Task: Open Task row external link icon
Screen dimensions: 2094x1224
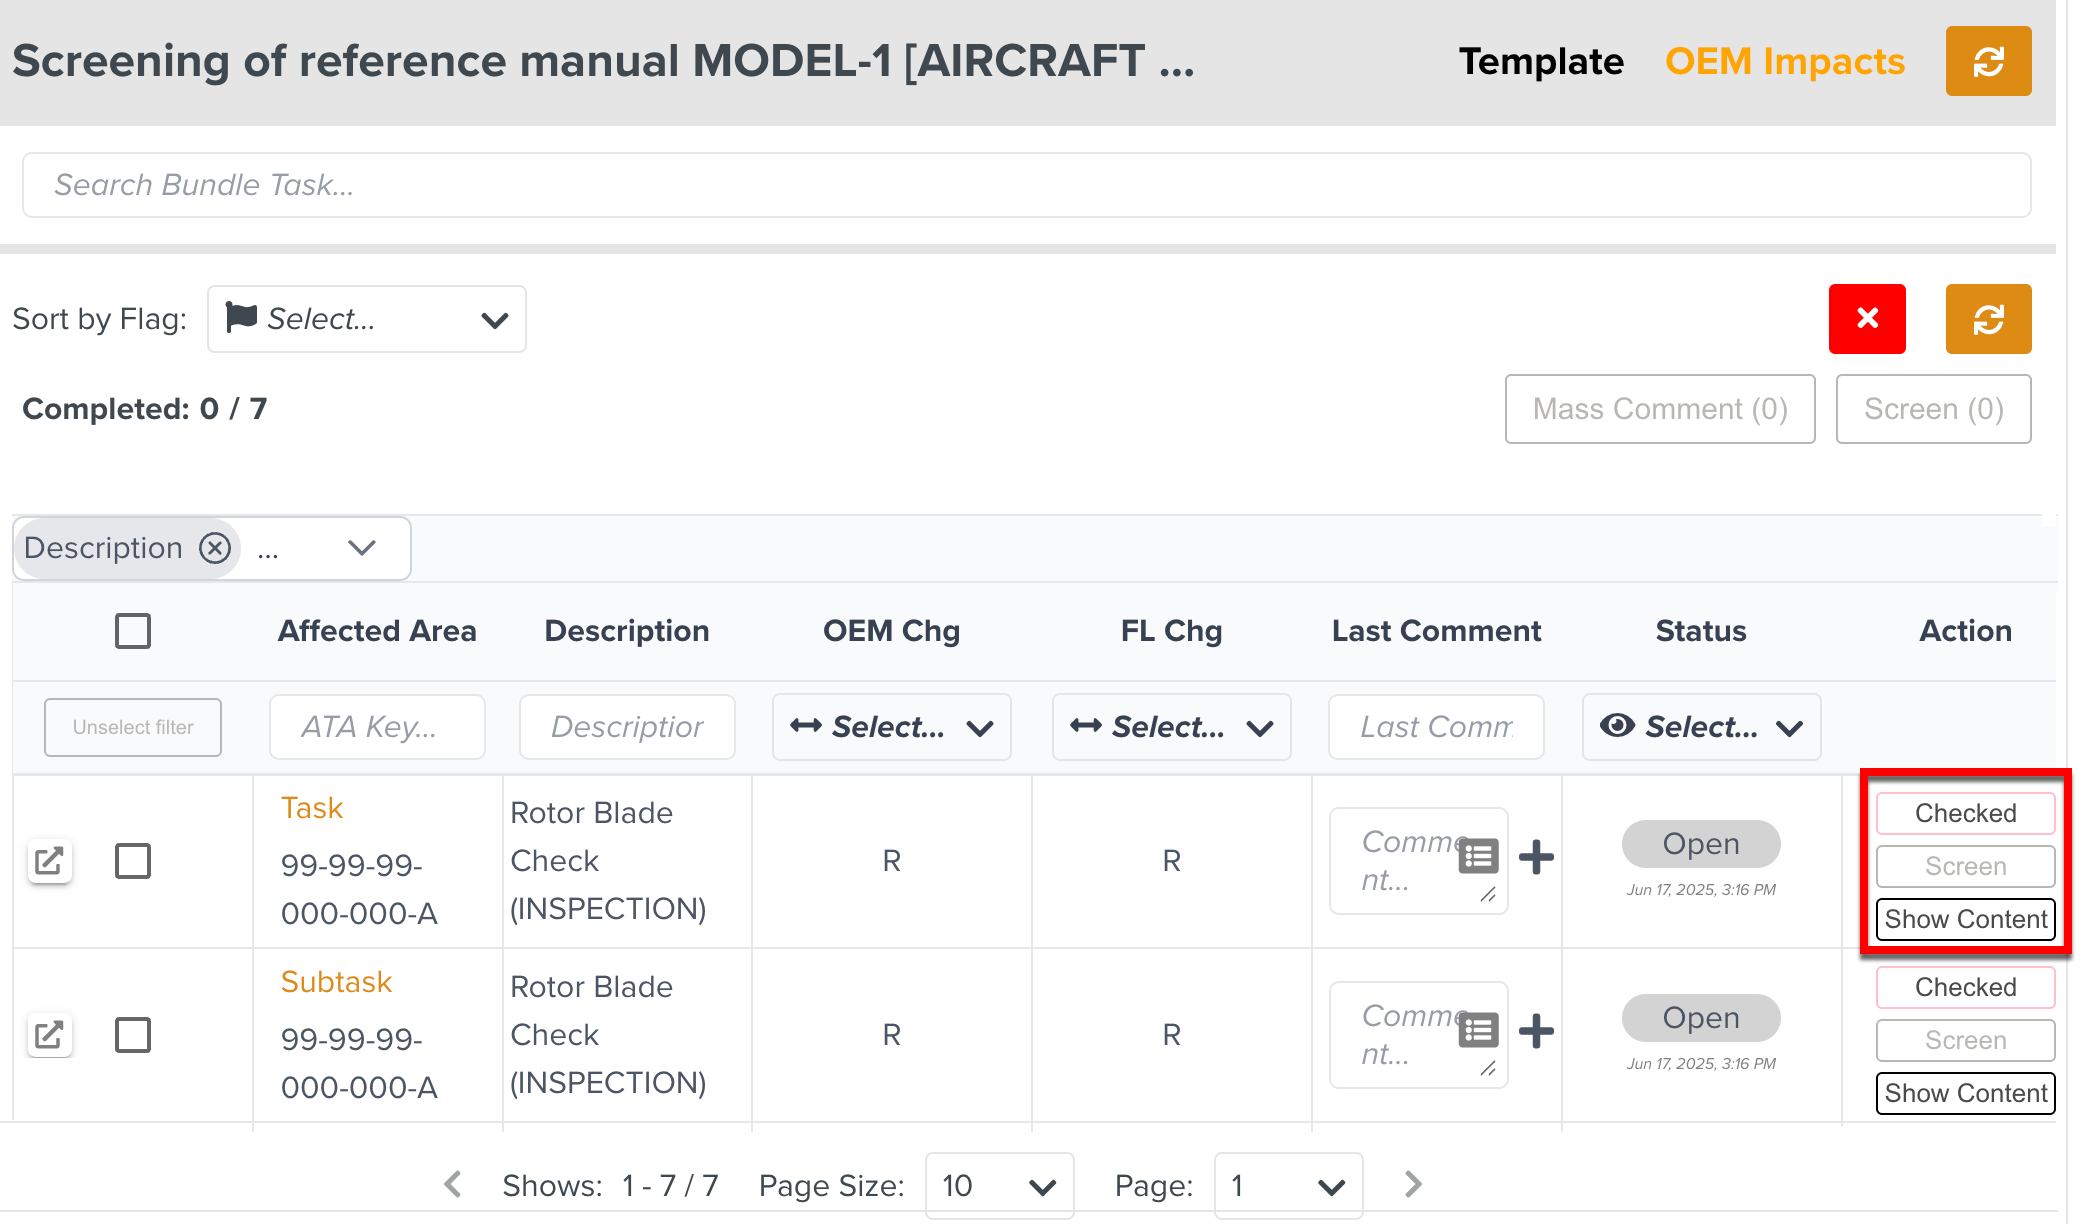Action: (x=49, y=861)
